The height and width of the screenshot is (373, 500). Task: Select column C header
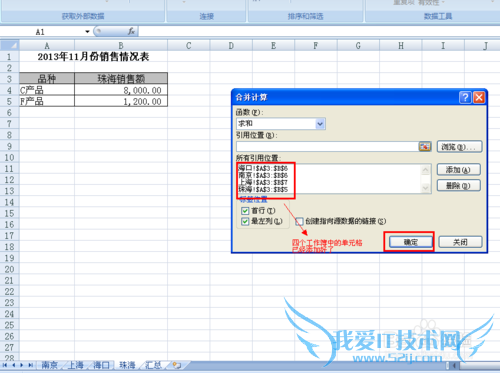189,45
